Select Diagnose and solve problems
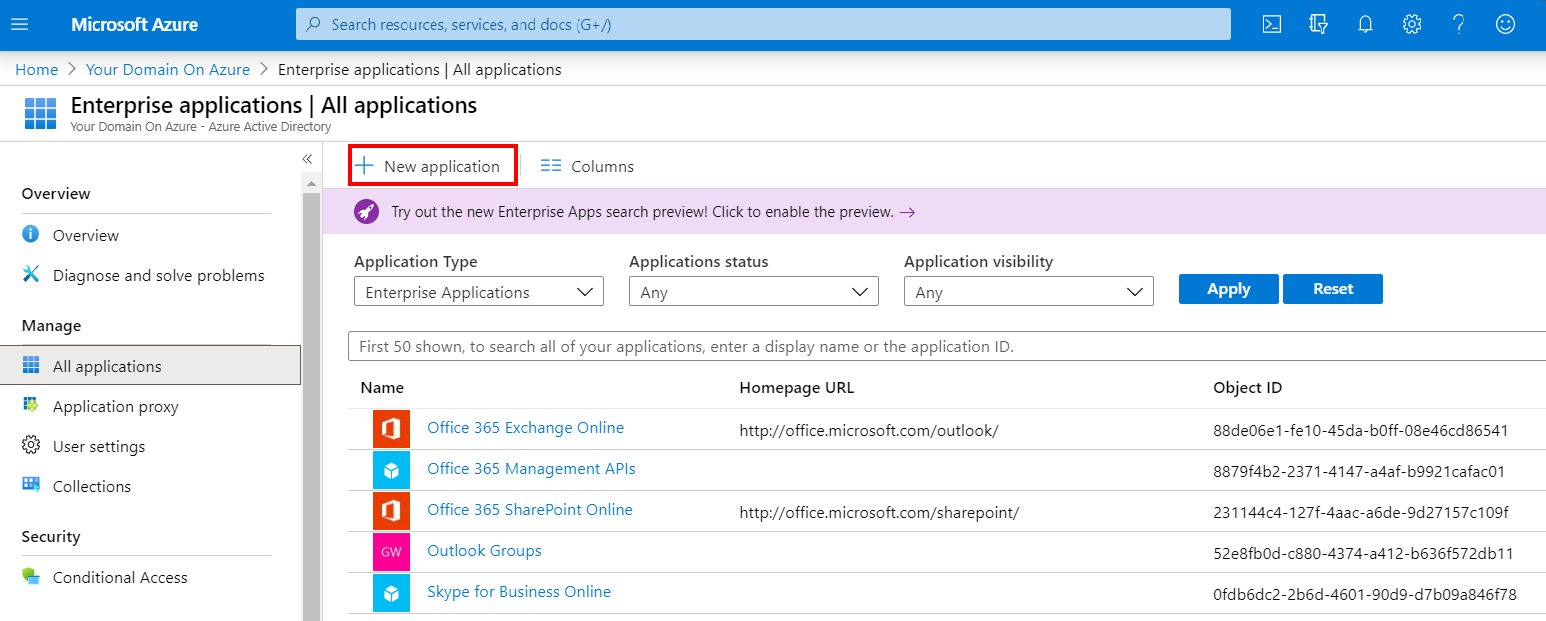Viewport: 1546px width, 621px height. click(158, 275)
